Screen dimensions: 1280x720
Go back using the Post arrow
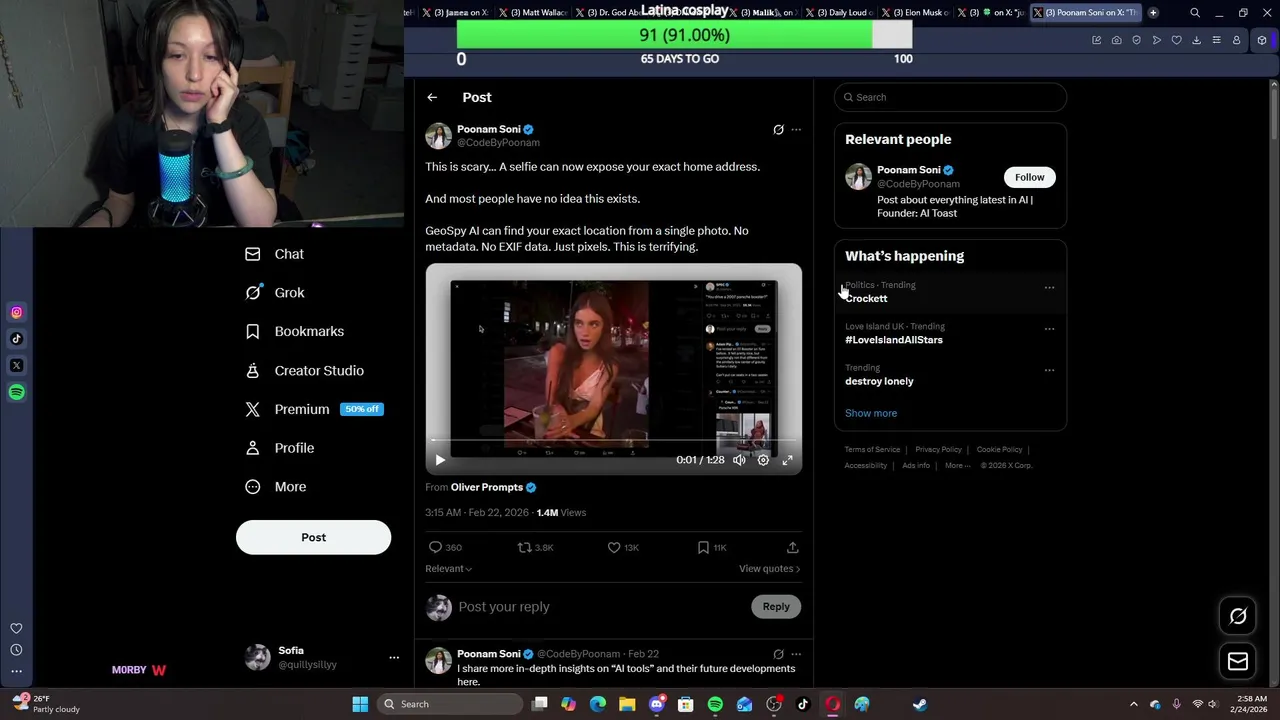coord(432,97)
